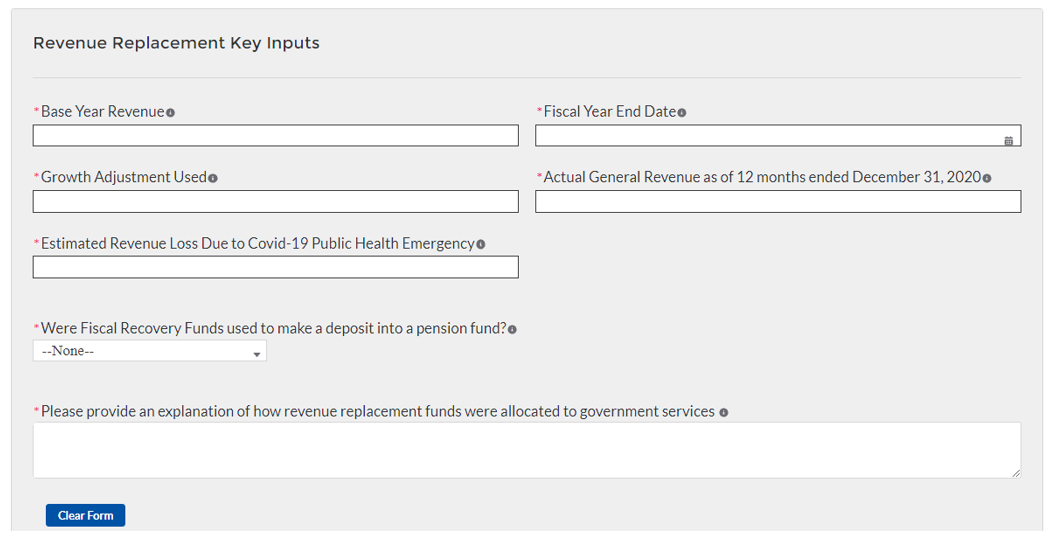
Task: Click info icon beside Fiscal Year End Date
Action: coord(682,113)
